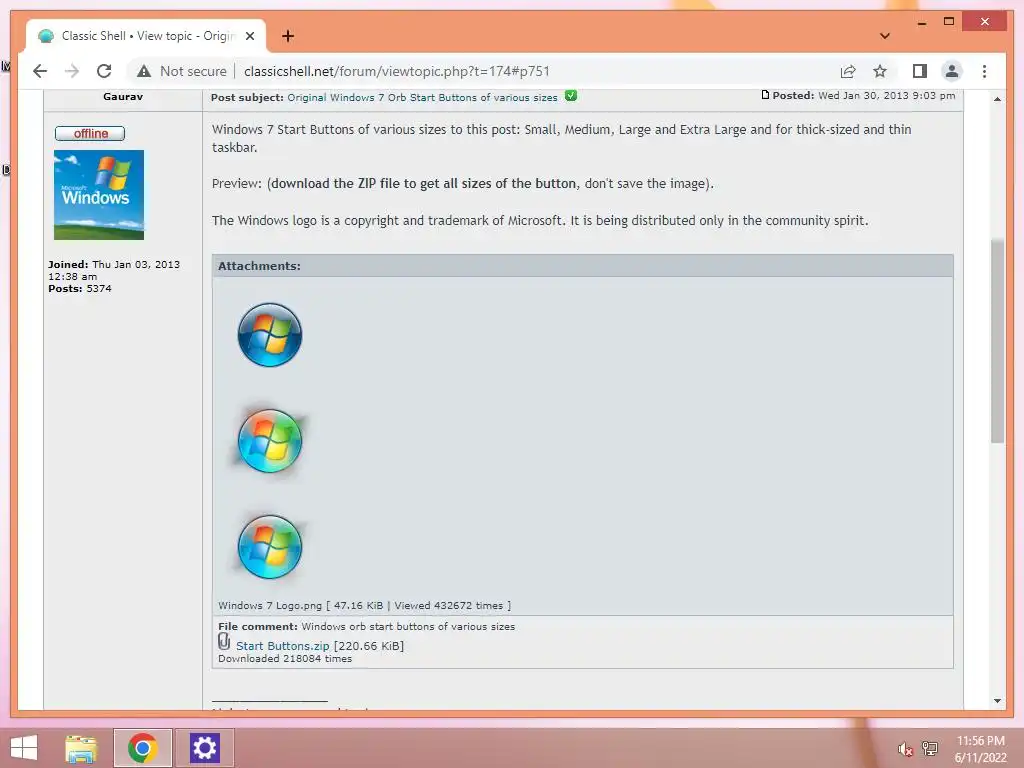
Task: Close the Classic Shell tab
Action: point(249,36)
